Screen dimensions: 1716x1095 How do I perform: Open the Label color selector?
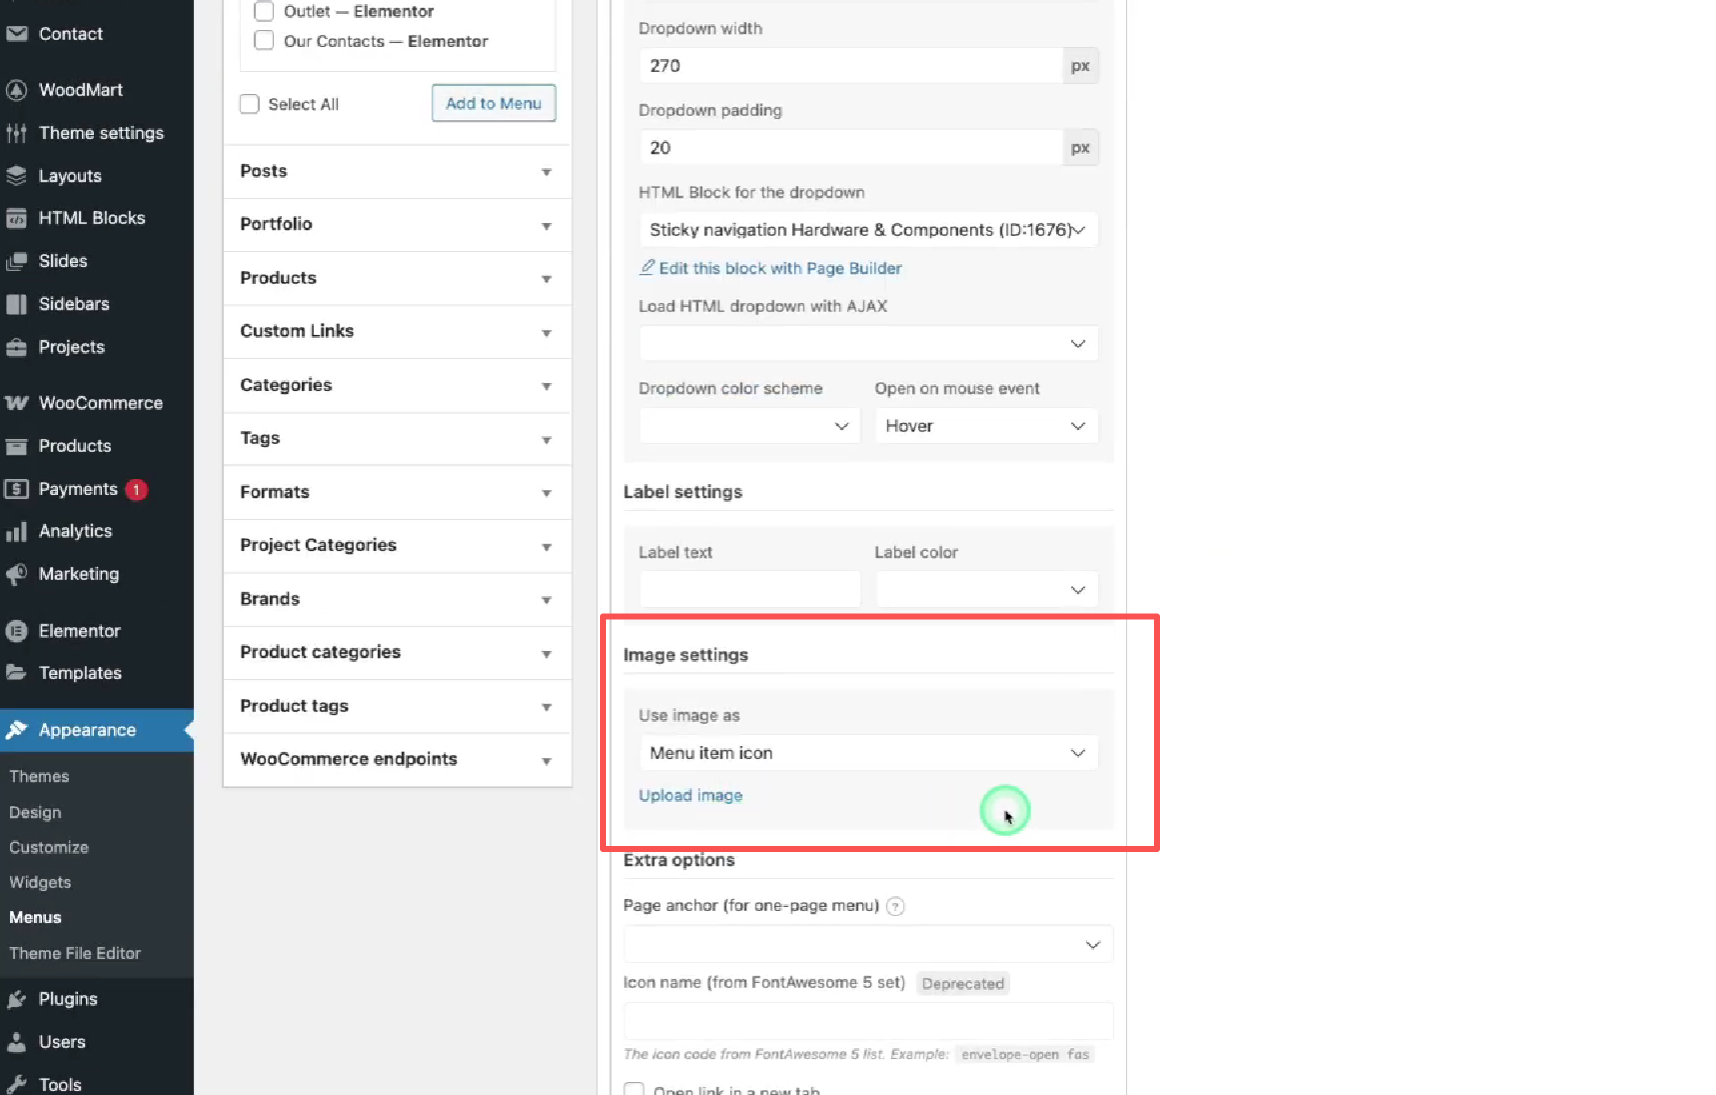coord(985,589)
